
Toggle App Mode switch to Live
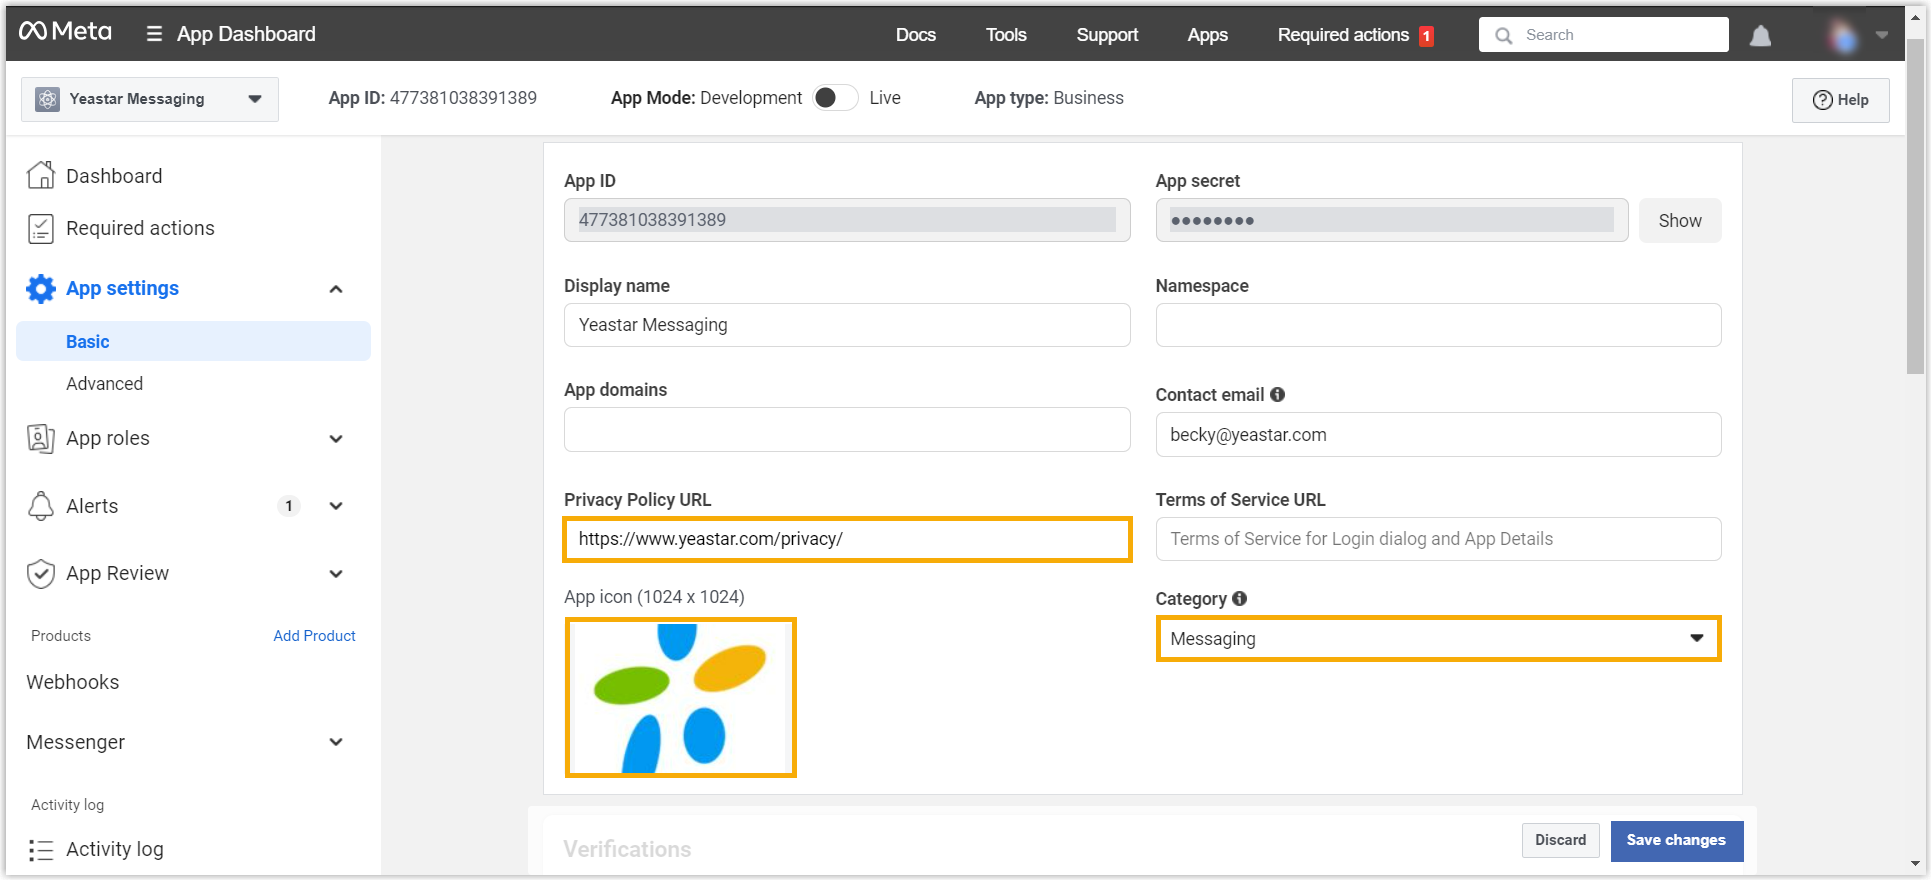click(835, 98)
